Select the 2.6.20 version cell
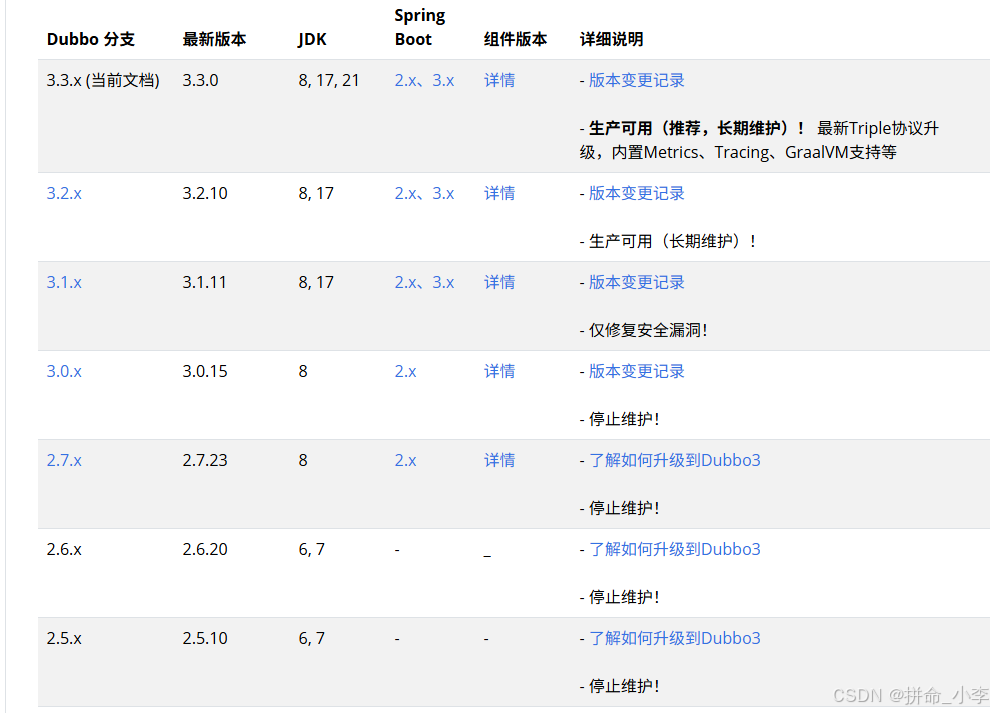 205,549
